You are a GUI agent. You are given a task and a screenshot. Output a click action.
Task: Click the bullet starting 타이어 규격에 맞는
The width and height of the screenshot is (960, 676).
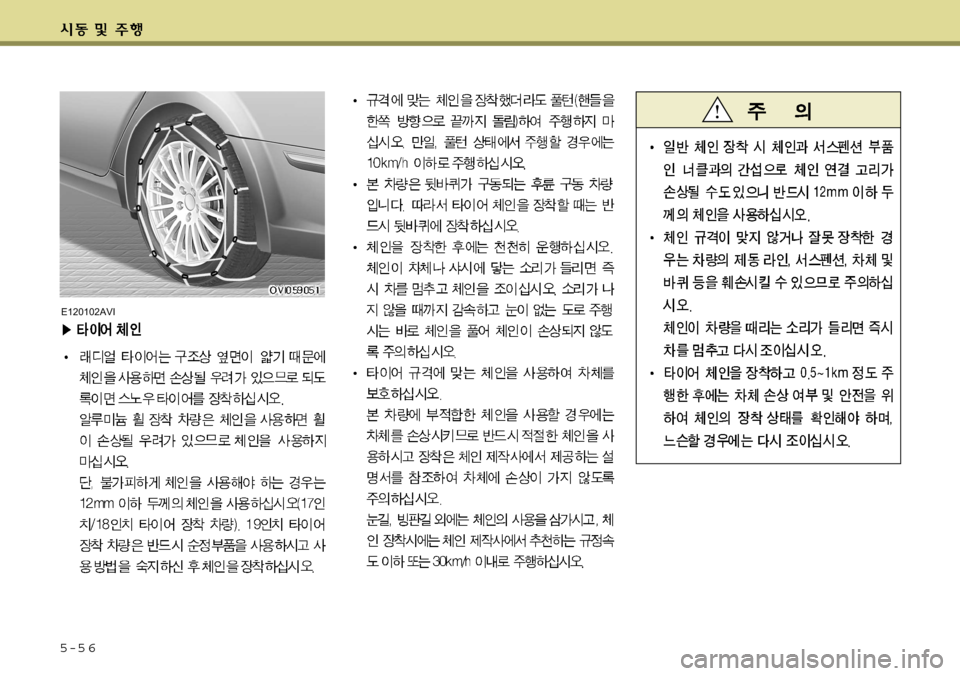(x=484, y=467)
